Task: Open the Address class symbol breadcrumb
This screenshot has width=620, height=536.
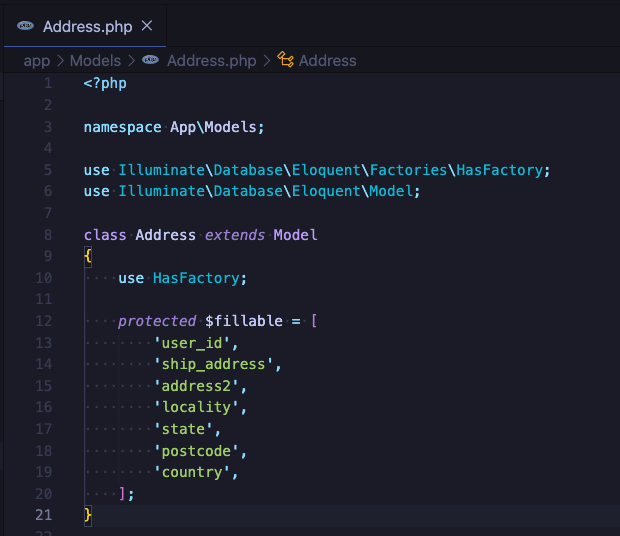Action: tap(327, 61)
